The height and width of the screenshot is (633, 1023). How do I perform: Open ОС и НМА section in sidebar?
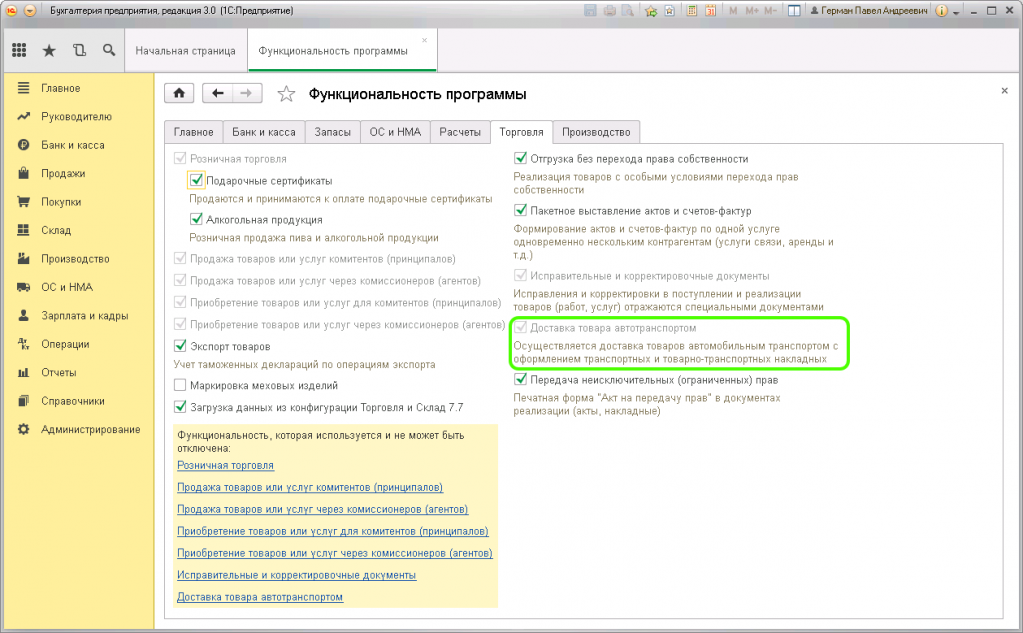pos(67,287)
